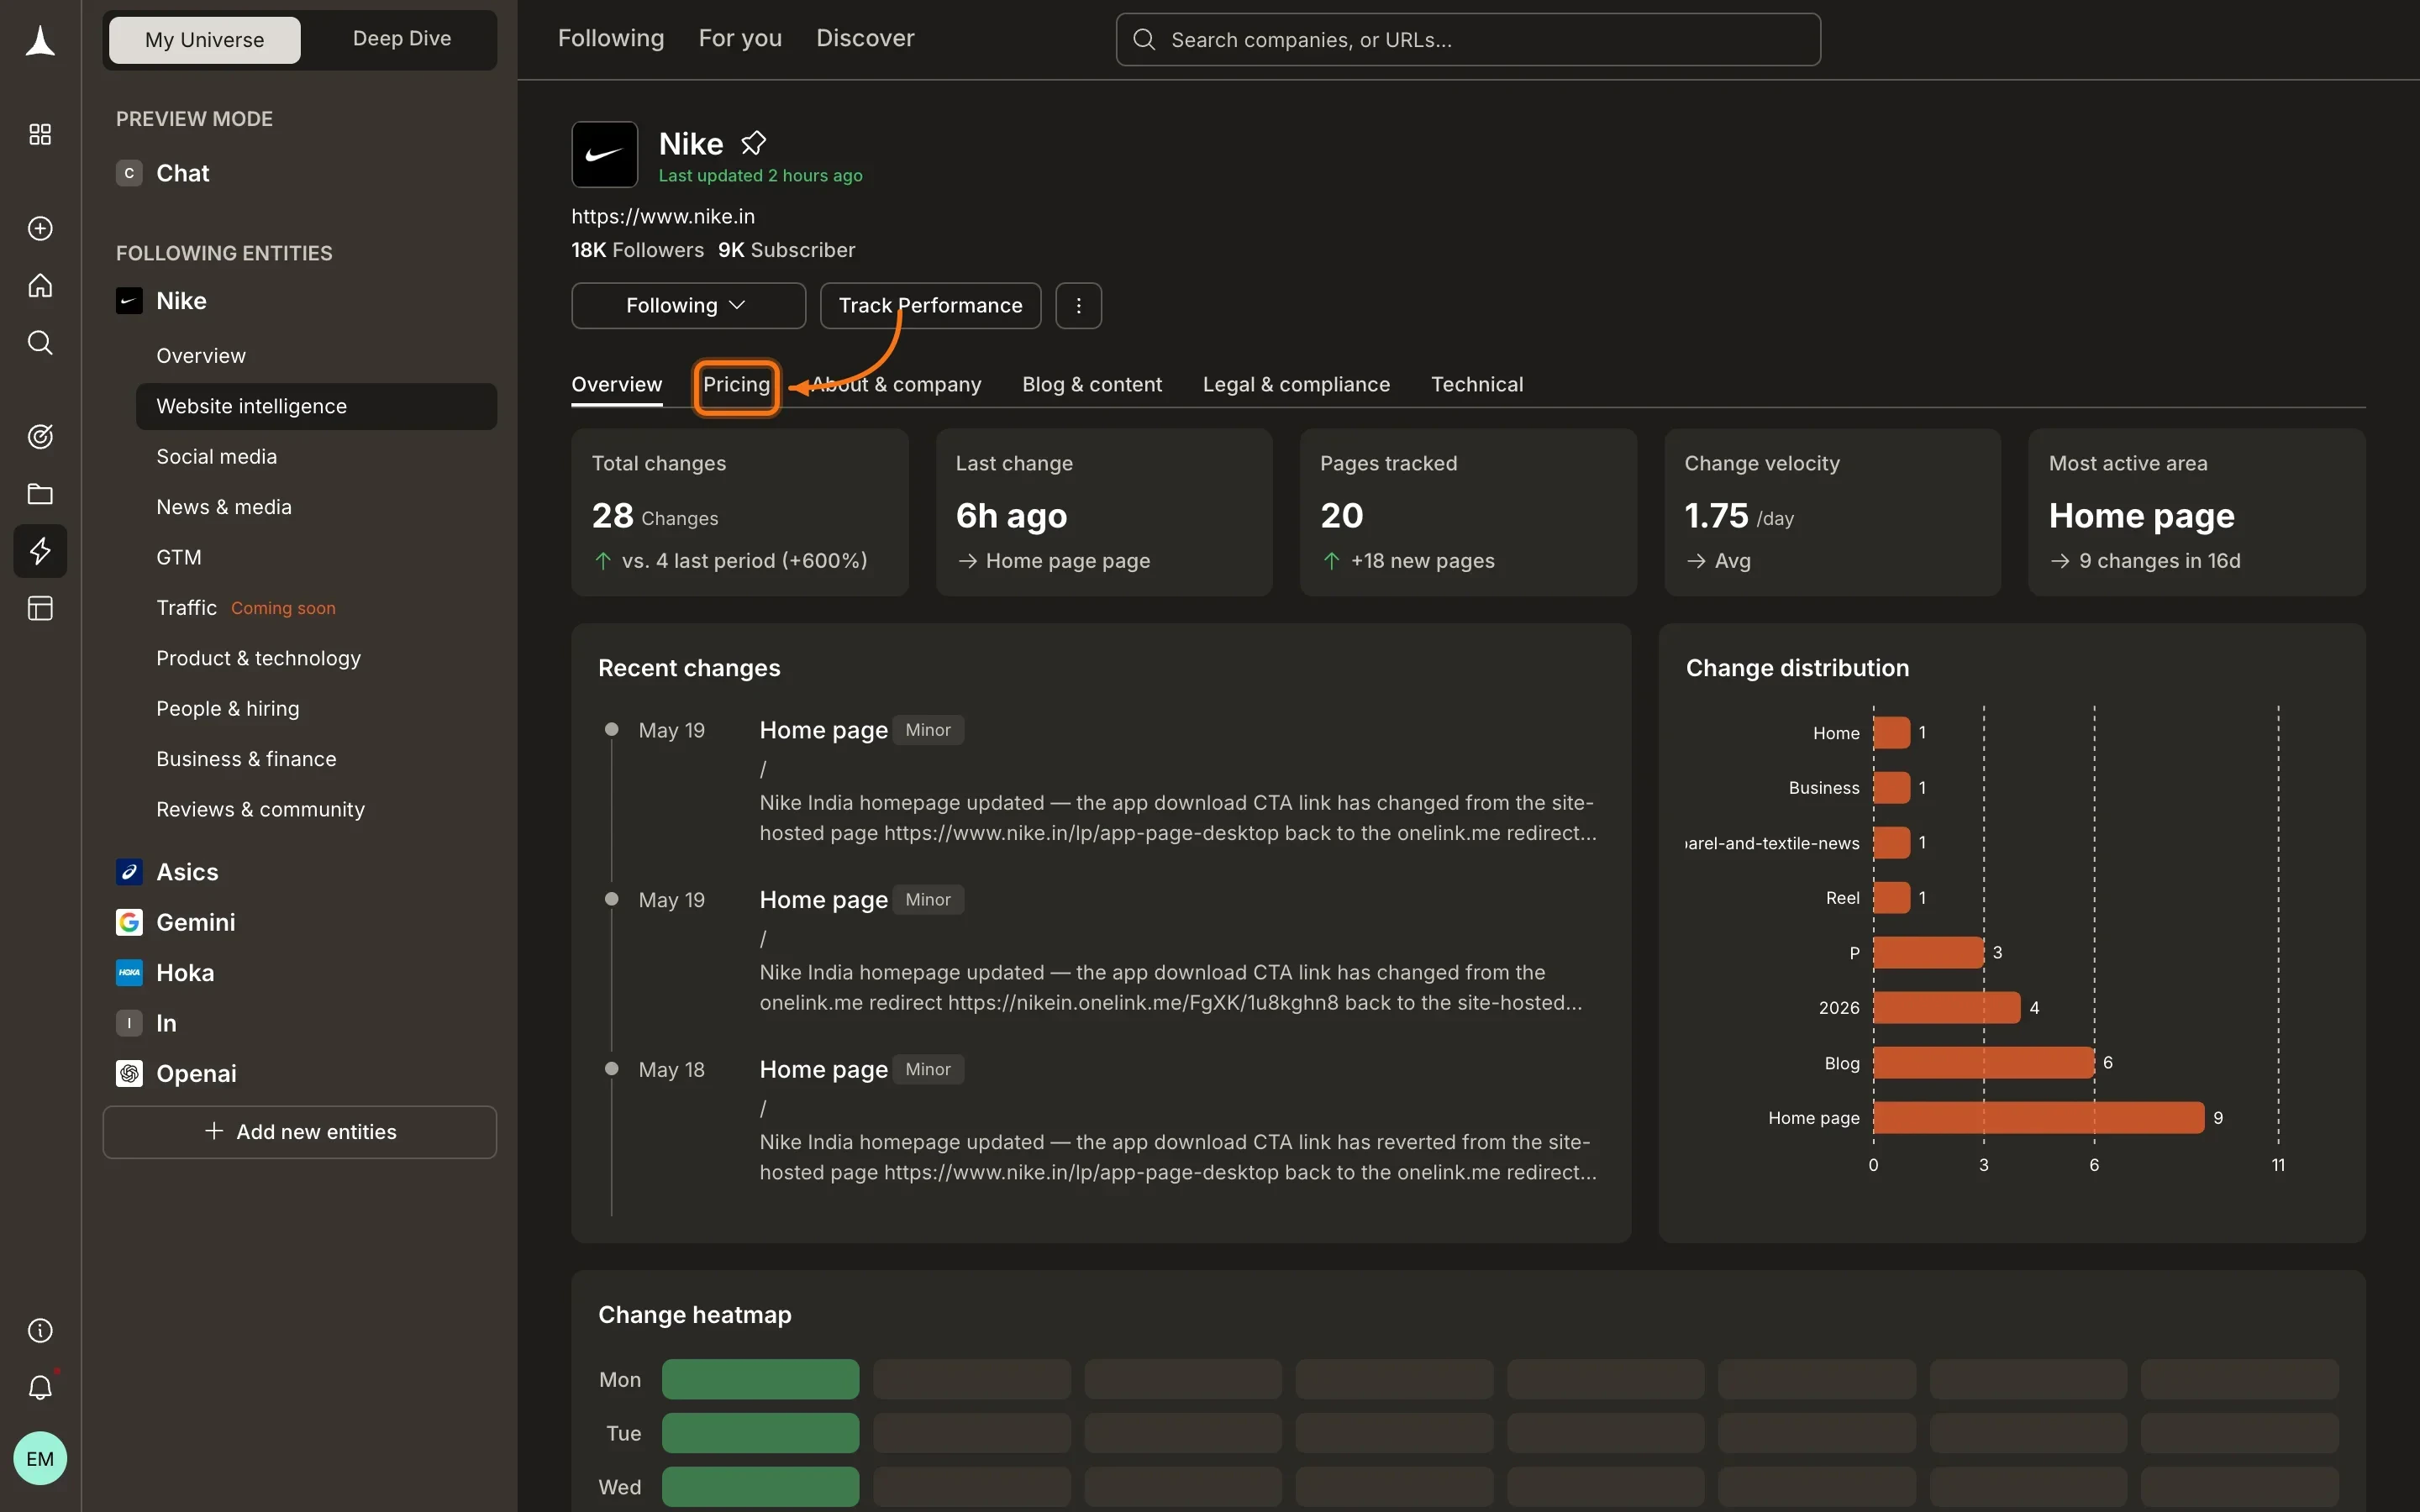Open the For you navigation tab

click(x=740, y=38)
